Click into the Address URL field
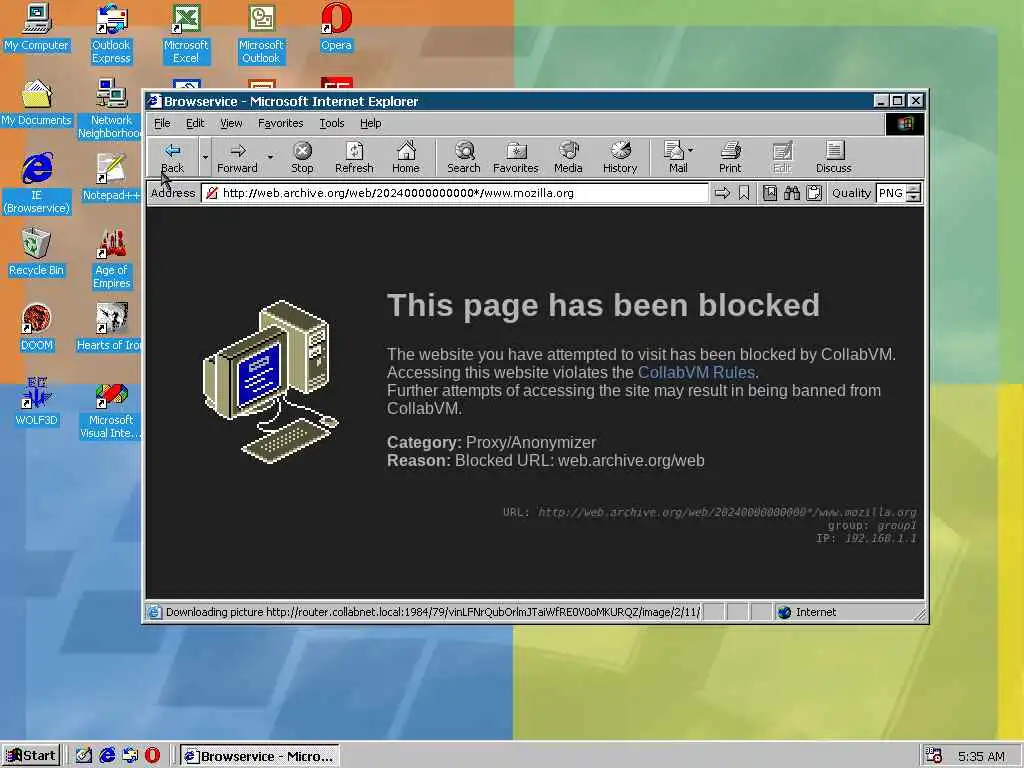The image size is (1024, 768). 455,193
